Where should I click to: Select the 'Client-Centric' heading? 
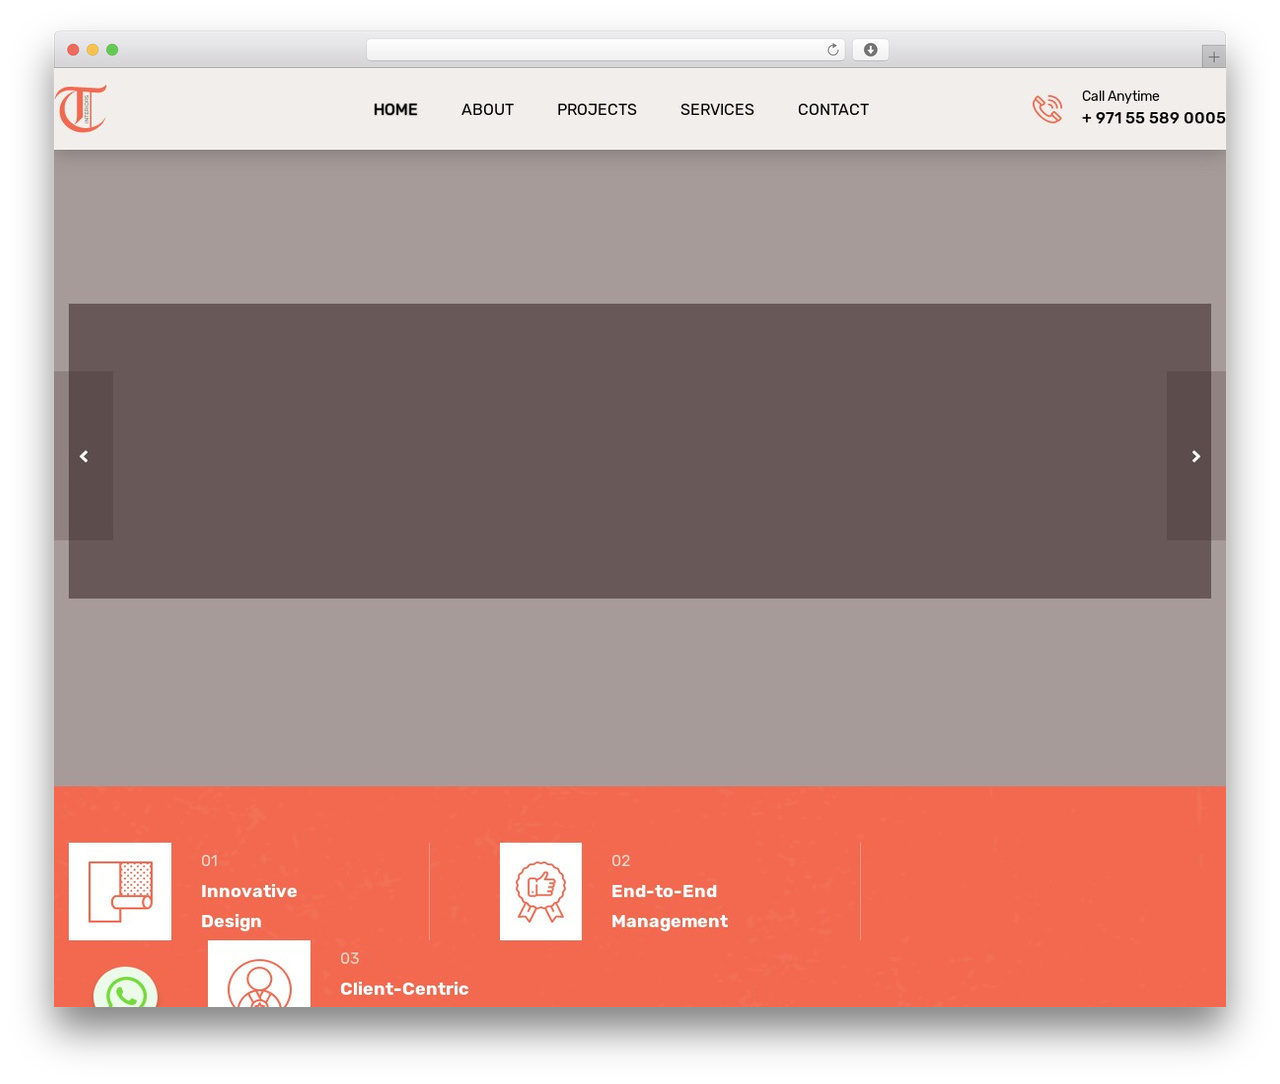(x=404, y=989)
